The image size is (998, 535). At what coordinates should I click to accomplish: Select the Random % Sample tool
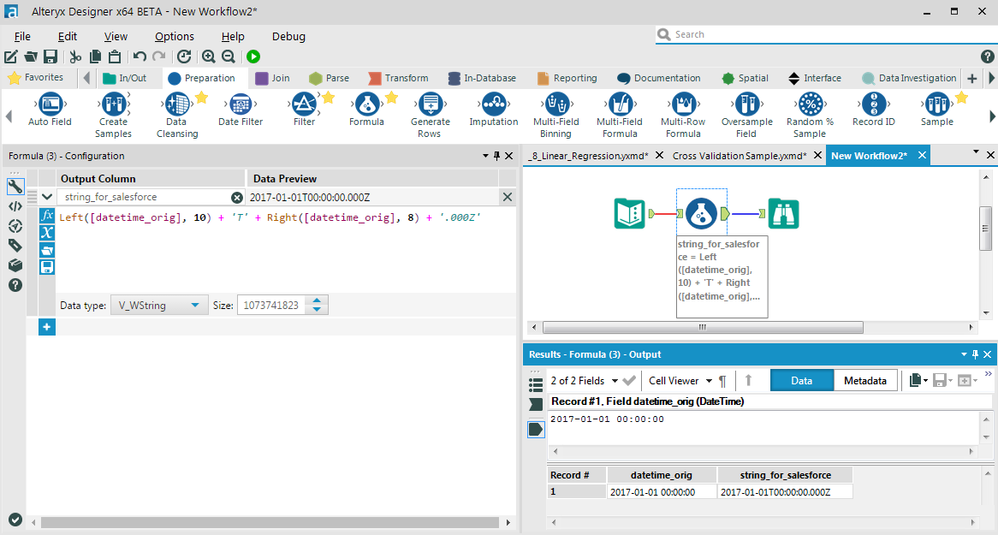pos(810,115)
